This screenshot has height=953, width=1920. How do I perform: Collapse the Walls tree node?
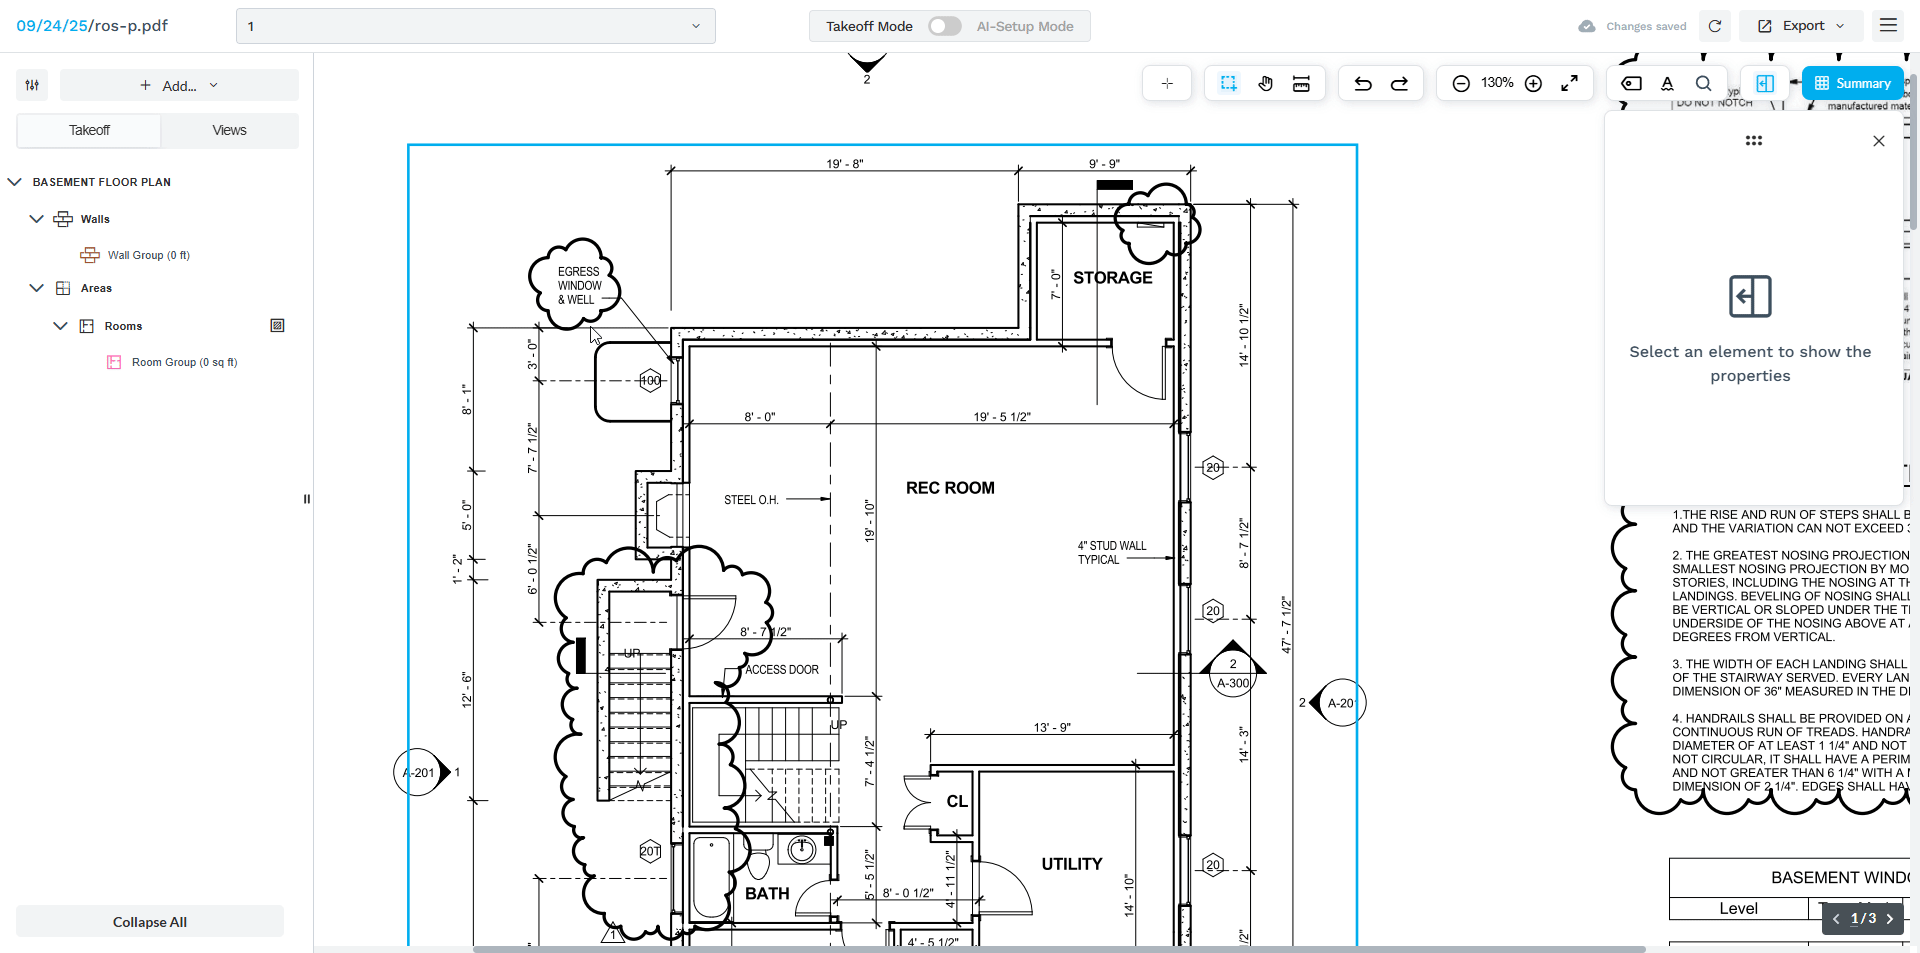pyautogui.click(x=37, y=219)
